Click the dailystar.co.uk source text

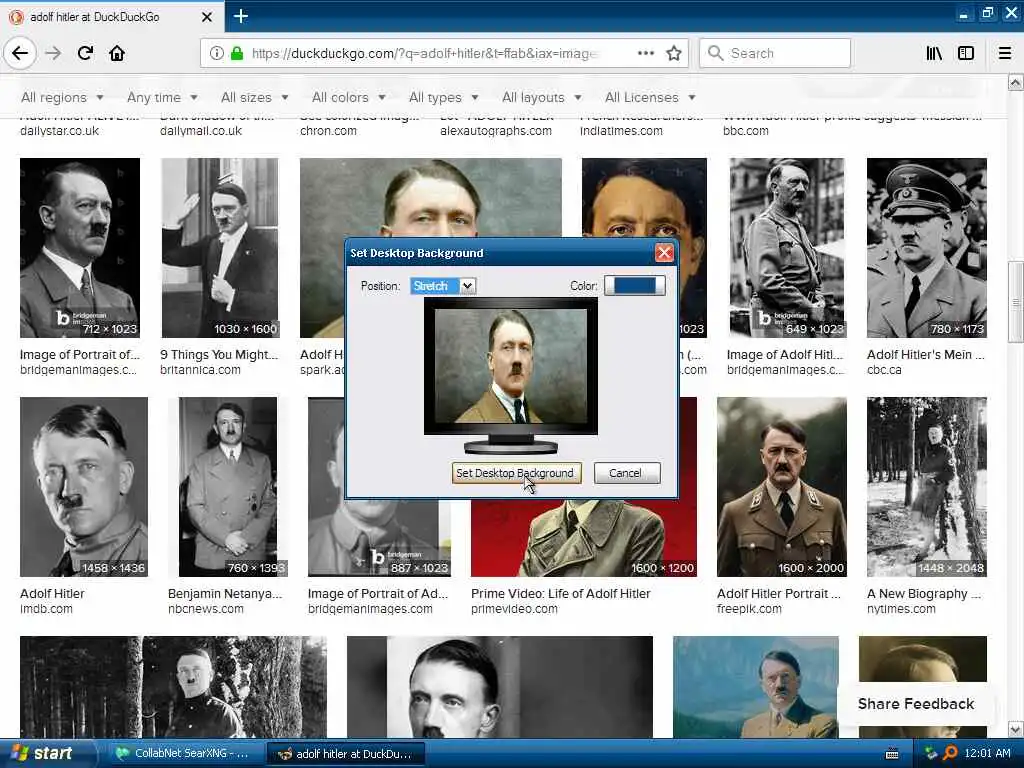59,131
